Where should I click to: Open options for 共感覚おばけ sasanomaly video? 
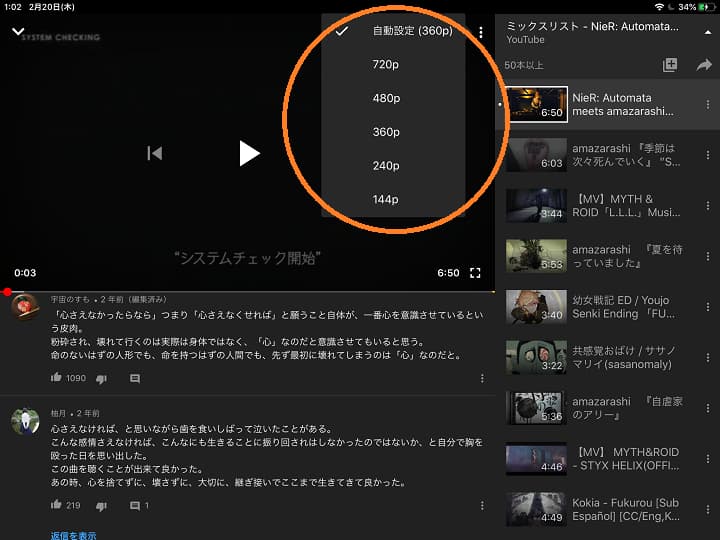point(708,358)
